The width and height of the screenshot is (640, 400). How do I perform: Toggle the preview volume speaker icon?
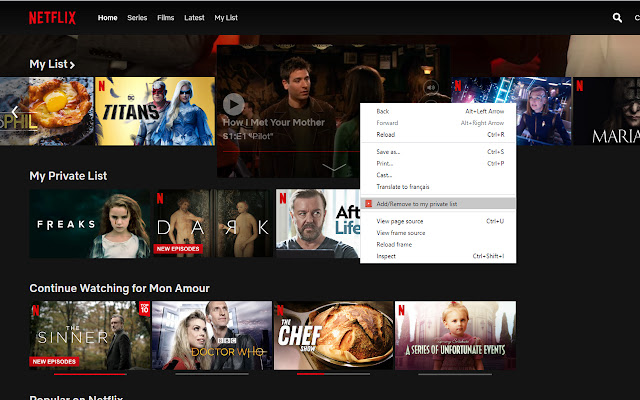click(x=431, y=87)
